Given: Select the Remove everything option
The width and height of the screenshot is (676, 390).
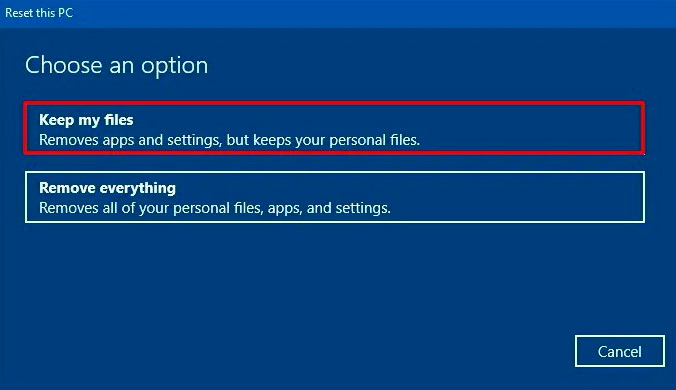Looking at the screenshot, I should [335, 197].
